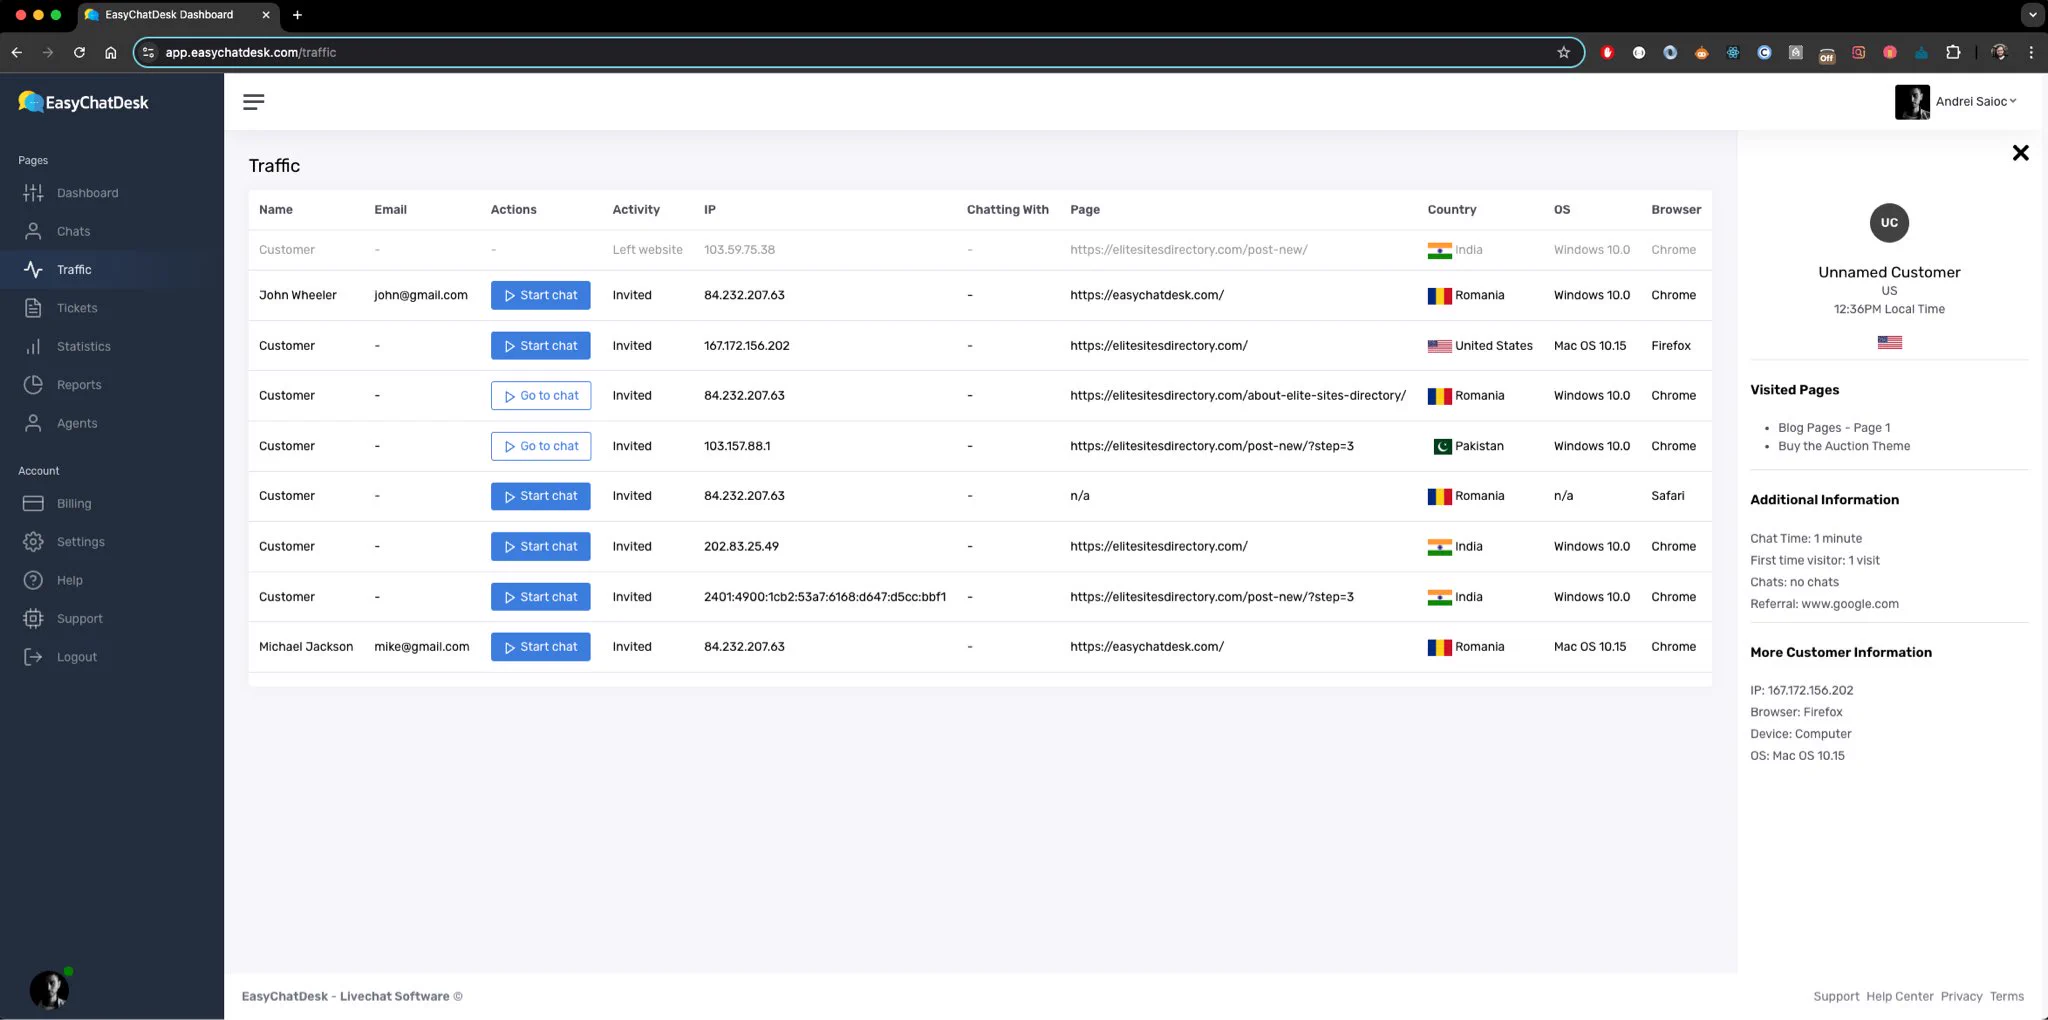Viewport: 2048px width, 1020px height.
Task: Start chat with the 202.83.25.49 customer
Action: pos(540,546)
